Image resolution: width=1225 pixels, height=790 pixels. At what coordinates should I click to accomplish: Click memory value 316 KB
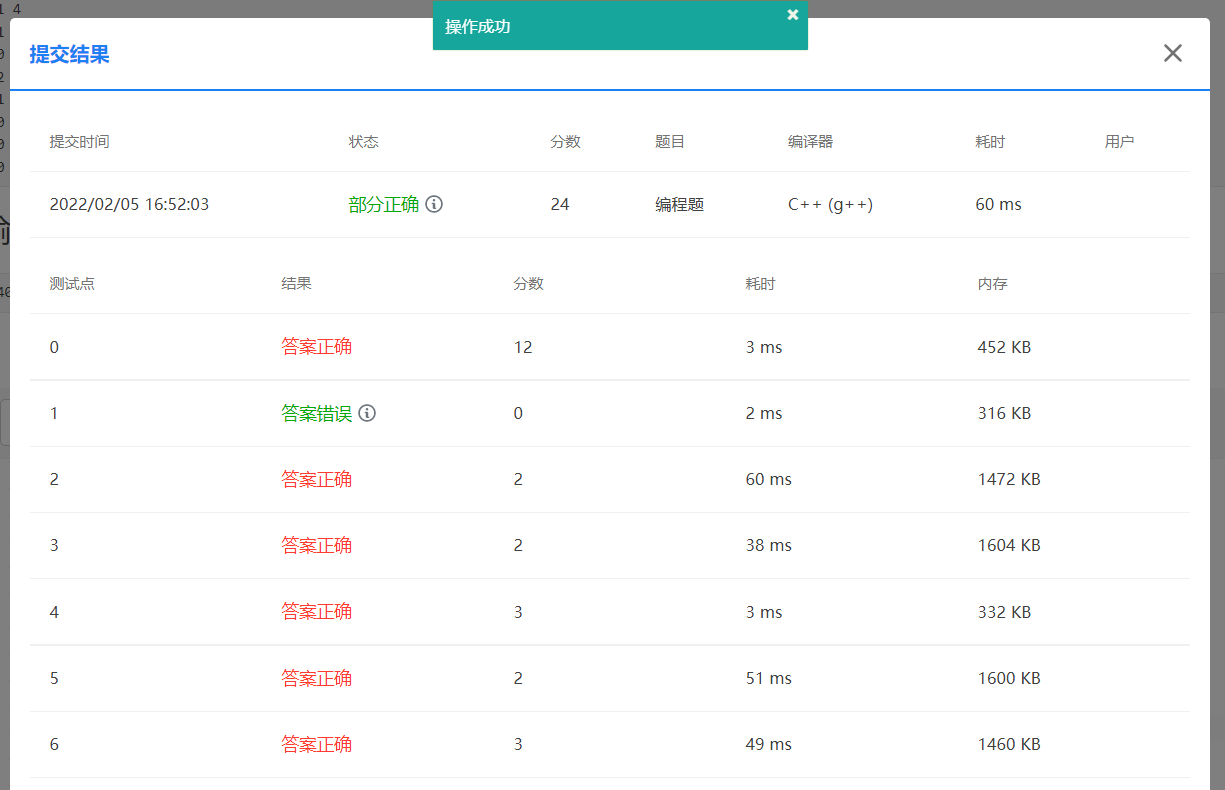1004,413
